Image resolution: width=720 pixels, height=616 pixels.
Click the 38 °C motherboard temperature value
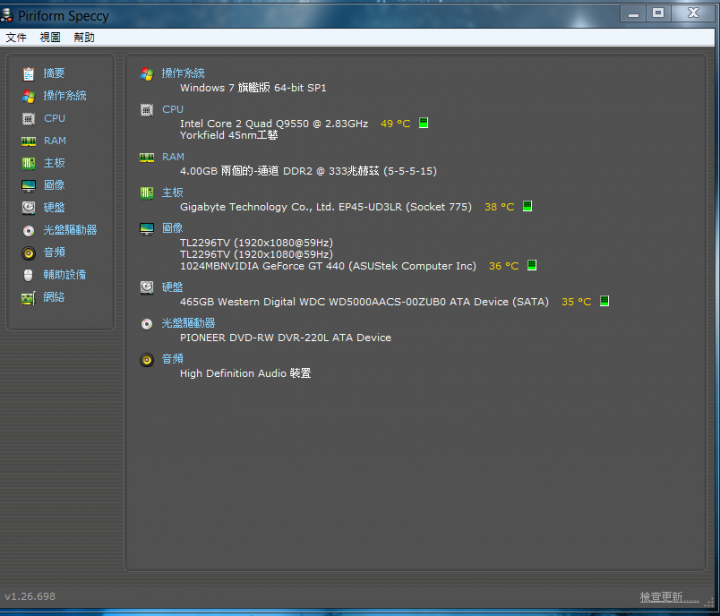(x=499, y=207)
